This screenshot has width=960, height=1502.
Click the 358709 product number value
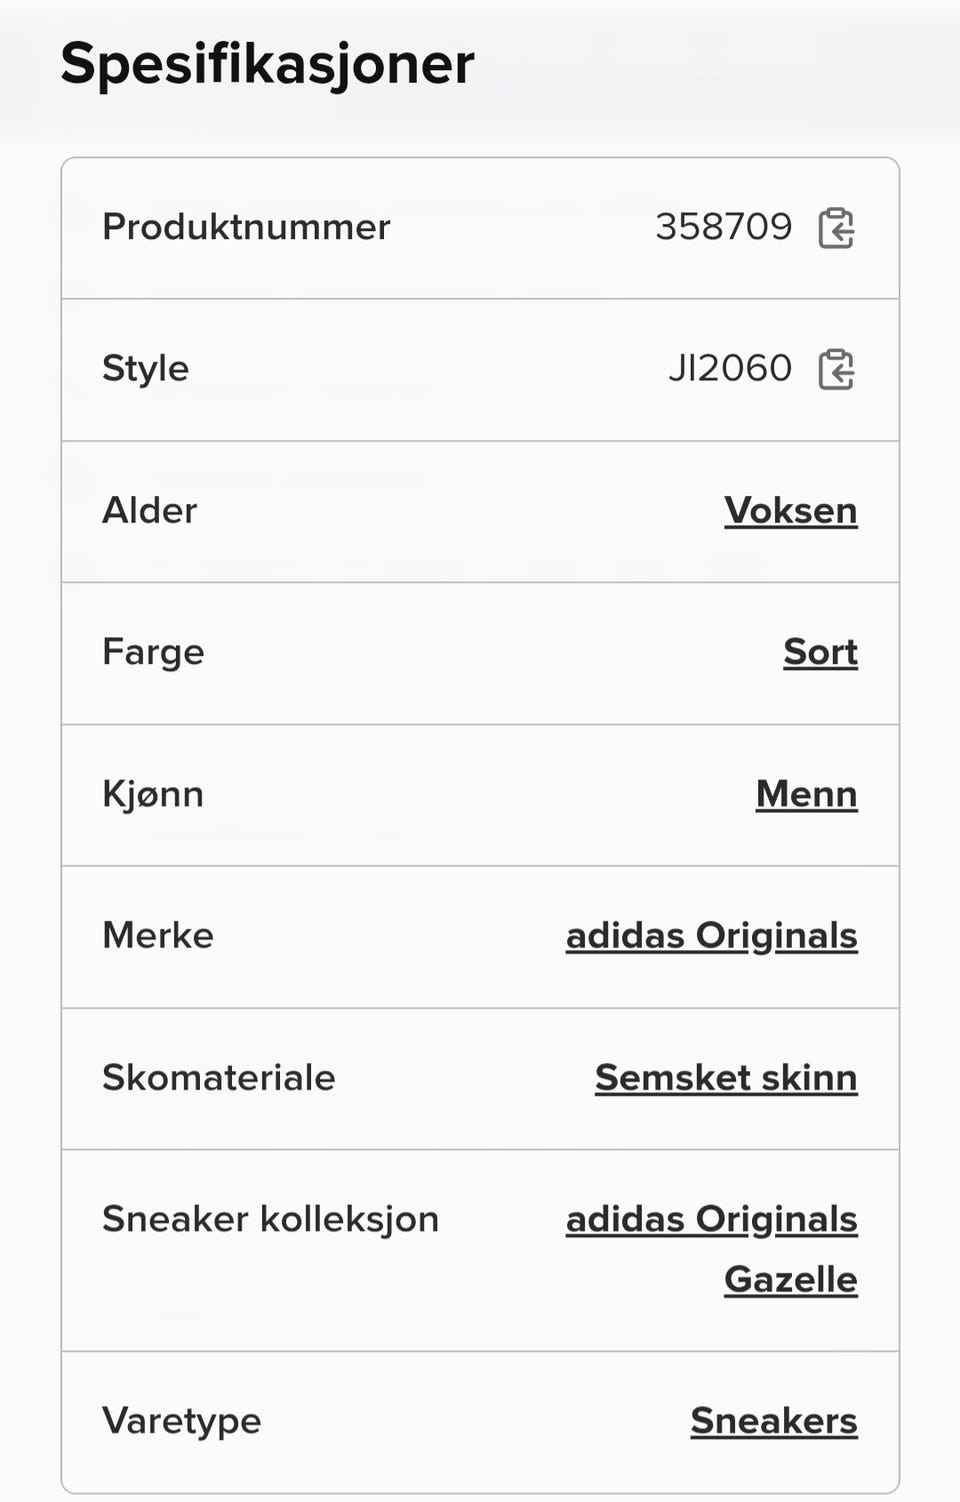click(x=723, y=227)
